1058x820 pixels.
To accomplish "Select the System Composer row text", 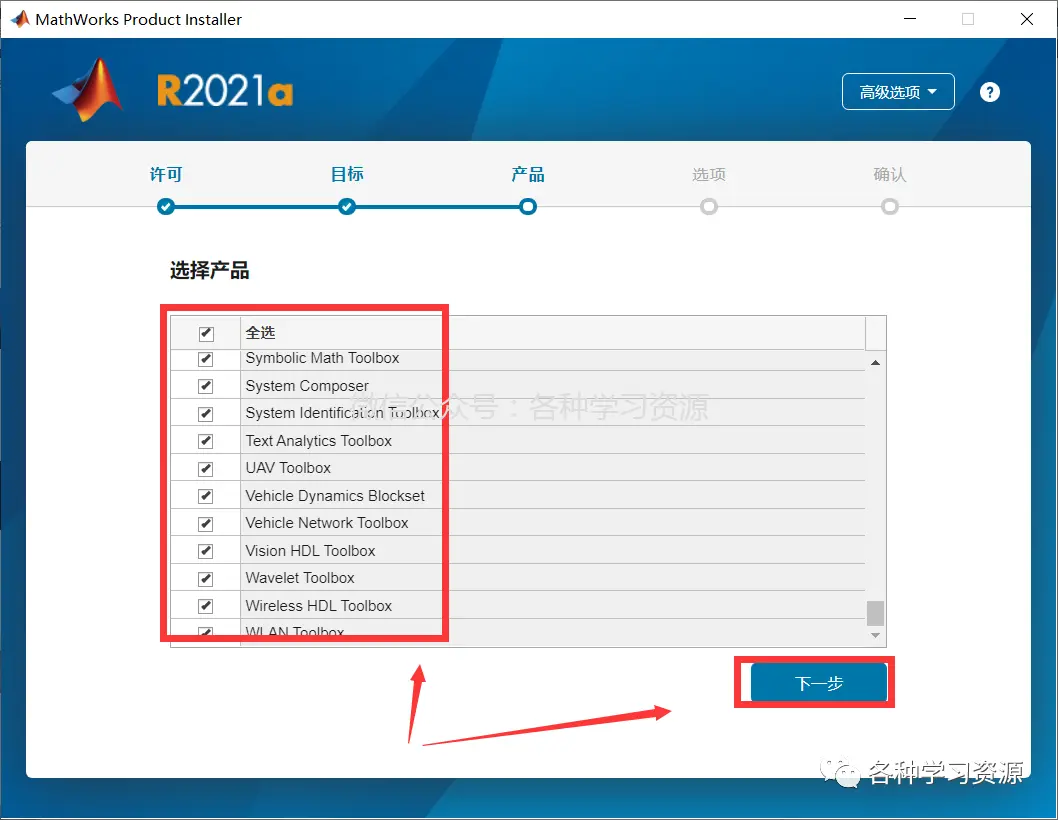I will tap(307, 386).
